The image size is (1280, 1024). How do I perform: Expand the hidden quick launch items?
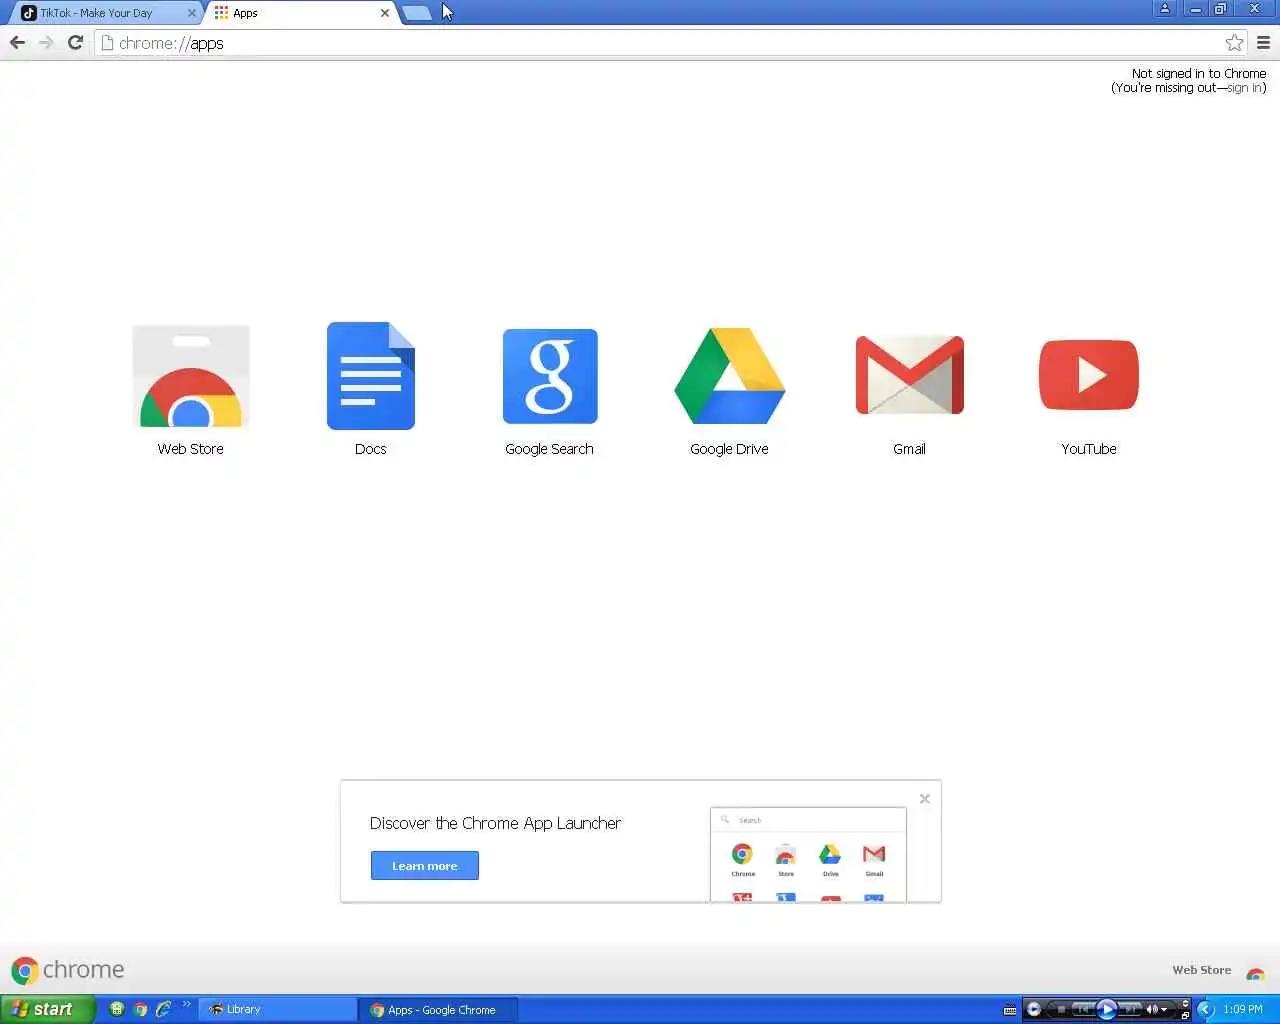(186, 1005)
